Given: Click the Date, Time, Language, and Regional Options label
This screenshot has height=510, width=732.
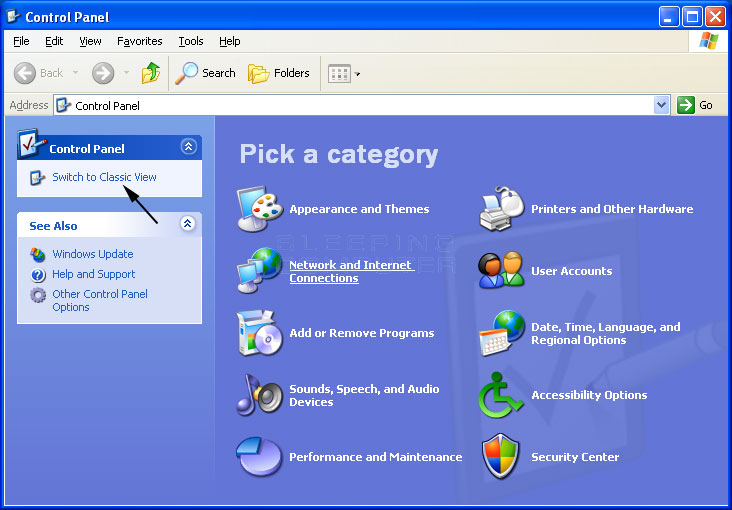Looking at the screenshot, I should 605,333.
